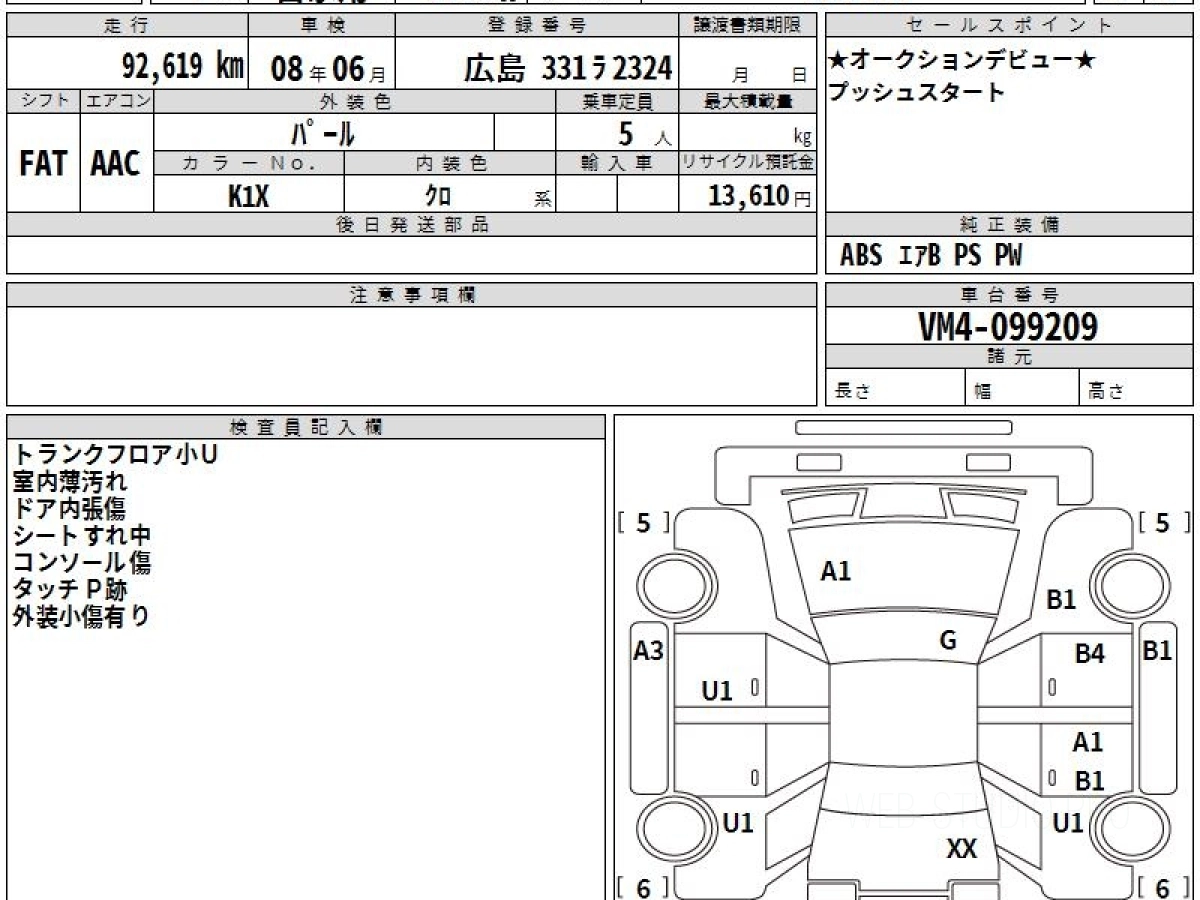
Task: Click the 乗車定員 header
Action: [617, 101]
